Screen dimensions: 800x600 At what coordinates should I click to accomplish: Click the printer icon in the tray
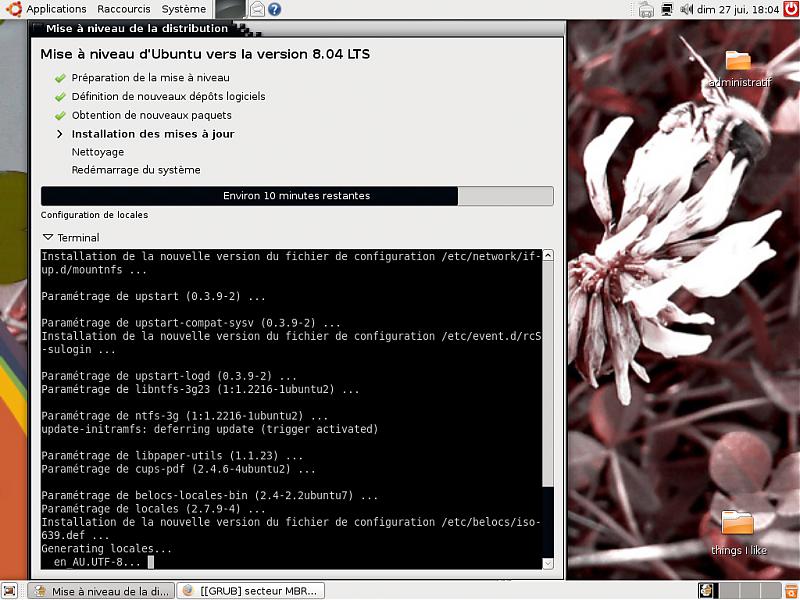coord(646,9)
